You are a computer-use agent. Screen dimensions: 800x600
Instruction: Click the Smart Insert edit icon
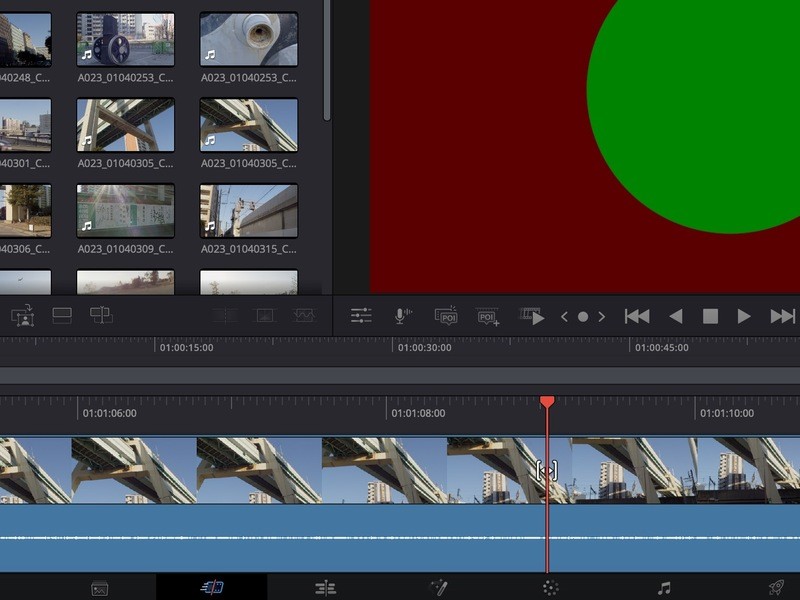[x=22, y=316]
